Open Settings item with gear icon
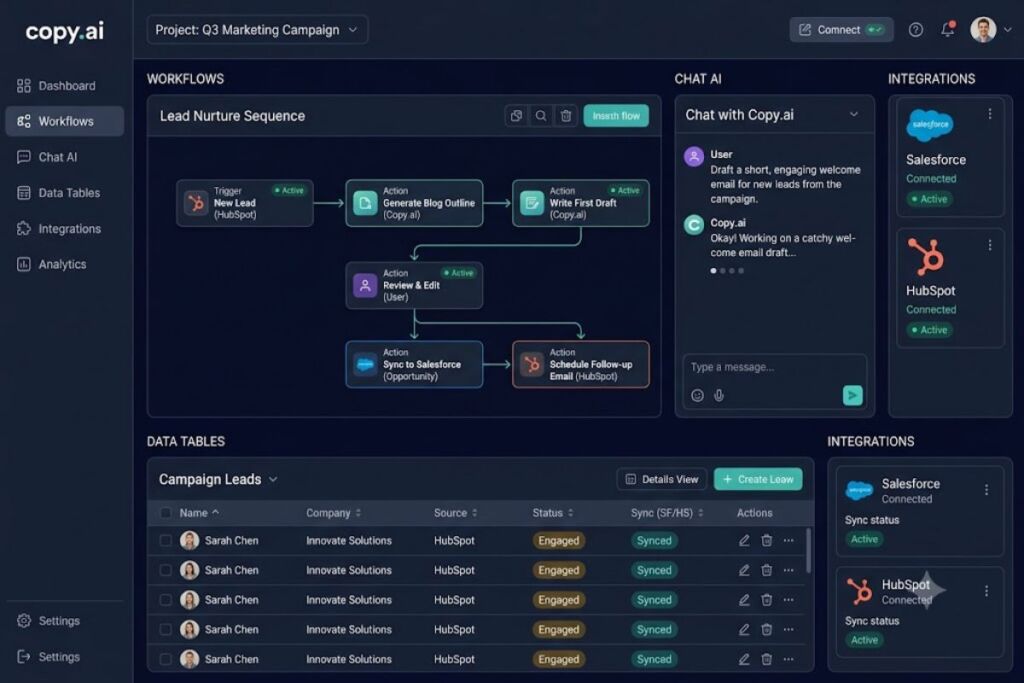This screenshot has height=683, width=1024. coord(64,621)
